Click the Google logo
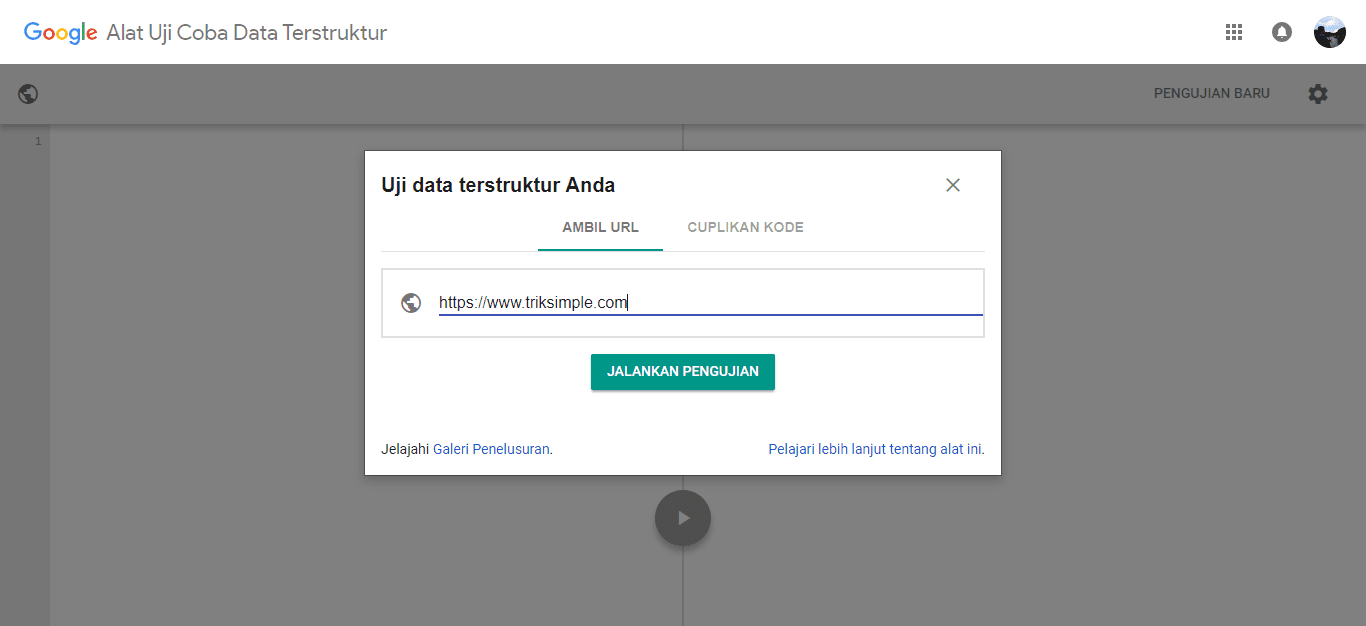The image size is (1366, 626). coord(60,32)
